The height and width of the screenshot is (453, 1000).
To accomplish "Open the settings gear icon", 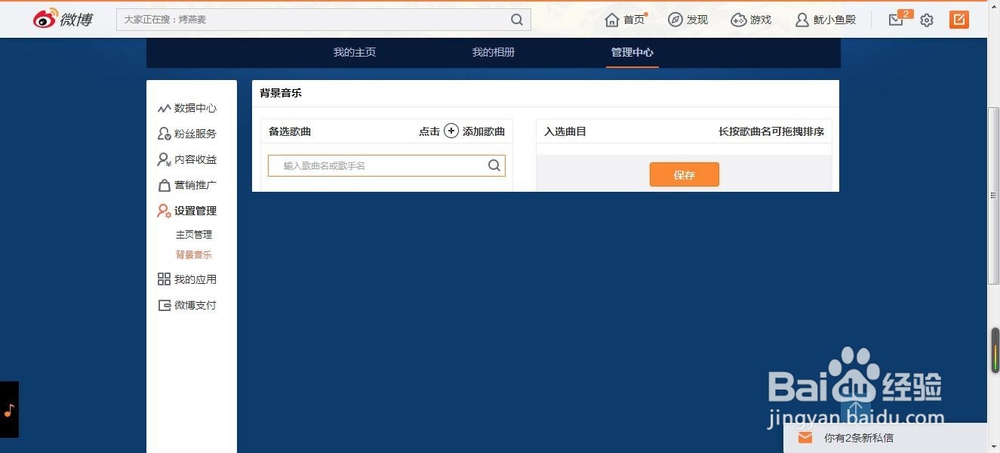I will [x=927, y=20].
